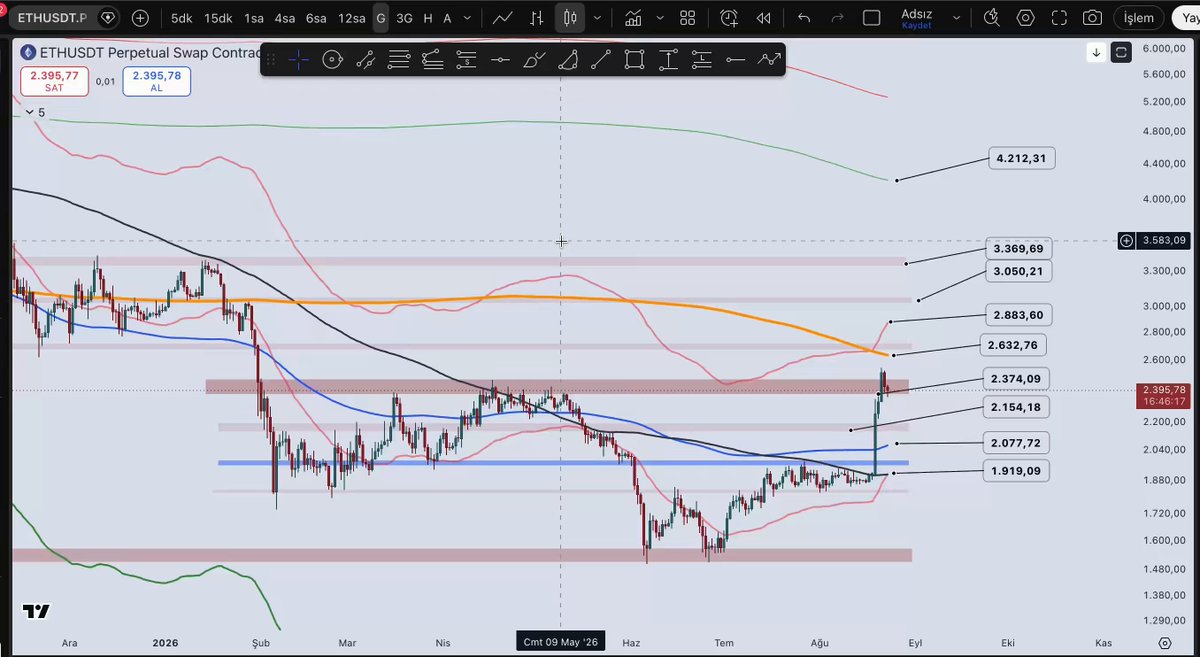Set the chart to 3G timeframe
This screenshot has height=657, width=1200.
pyautogui.click(x=404, y=18)
